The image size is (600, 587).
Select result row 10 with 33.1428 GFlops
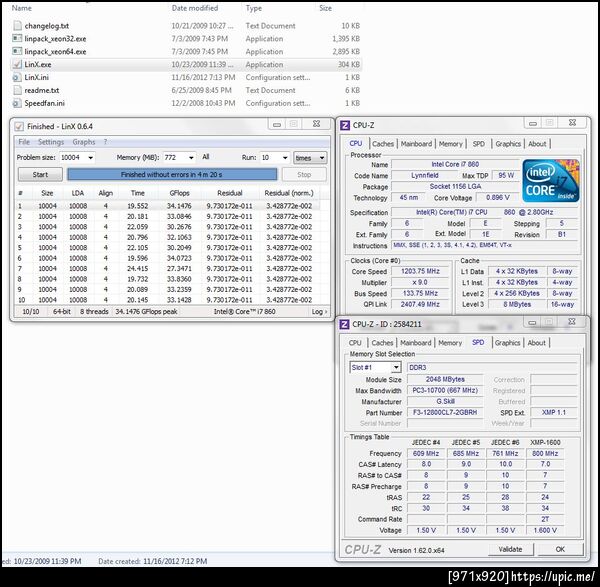pyautogui.click(x=168, y=300)
